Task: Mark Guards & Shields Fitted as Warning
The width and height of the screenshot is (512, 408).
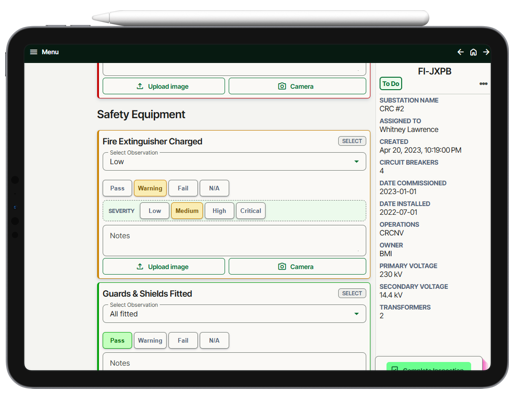Action: point(150,341)
